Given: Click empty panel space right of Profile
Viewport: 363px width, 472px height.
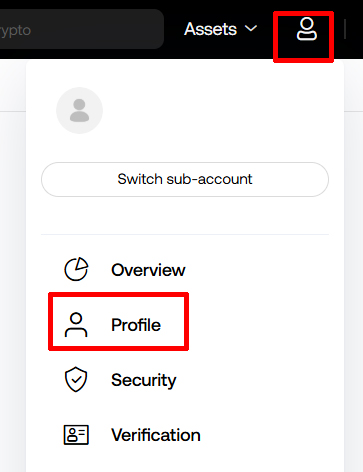Looking at the screenshot, I should point(263,324).
